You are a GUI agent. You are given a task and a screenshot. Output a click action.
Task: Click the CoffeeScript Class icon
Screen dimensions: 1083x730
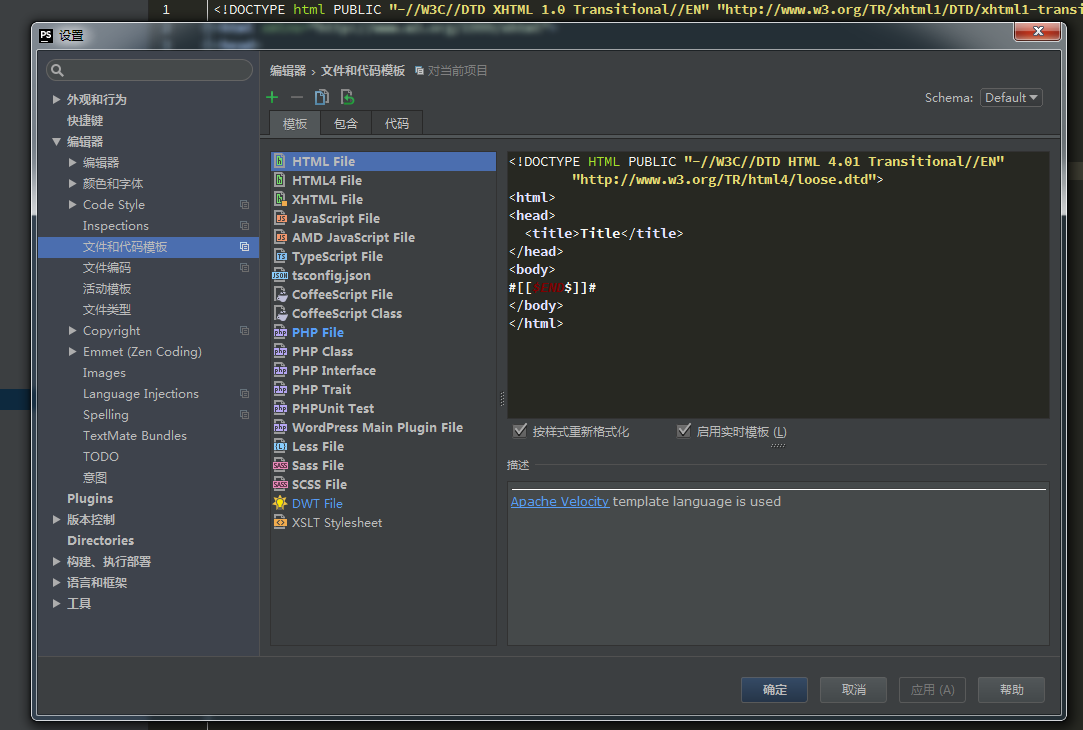[x=280, y=313]
